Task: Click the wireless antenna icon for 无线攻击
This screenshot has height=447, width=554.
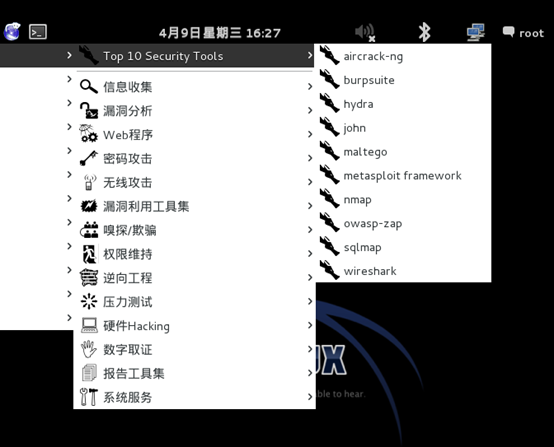Action: (x=89, y=182)
